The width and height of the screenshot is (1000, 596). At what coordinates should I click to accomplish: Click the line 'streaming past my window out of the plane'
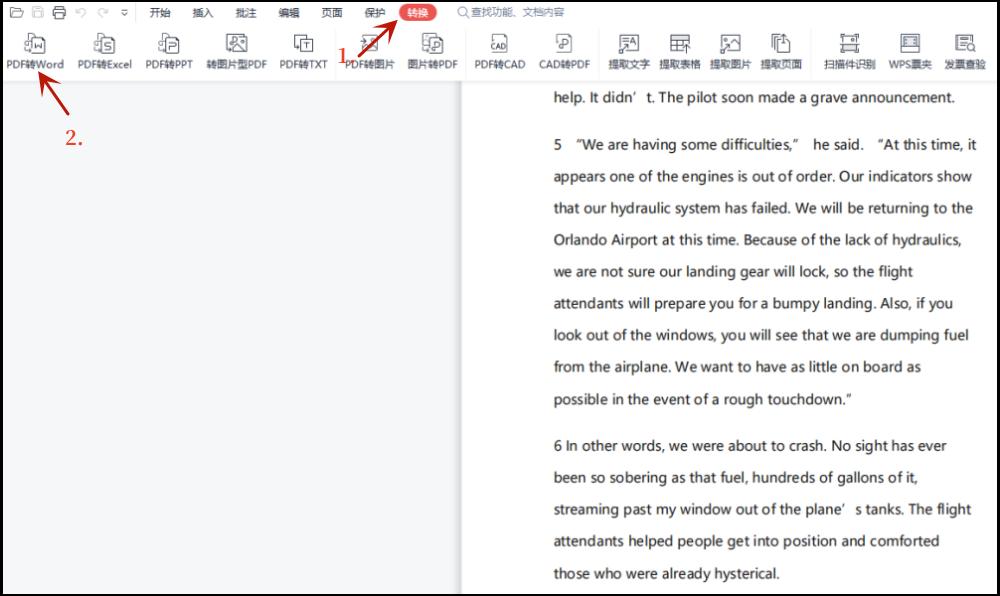point(762,509)
